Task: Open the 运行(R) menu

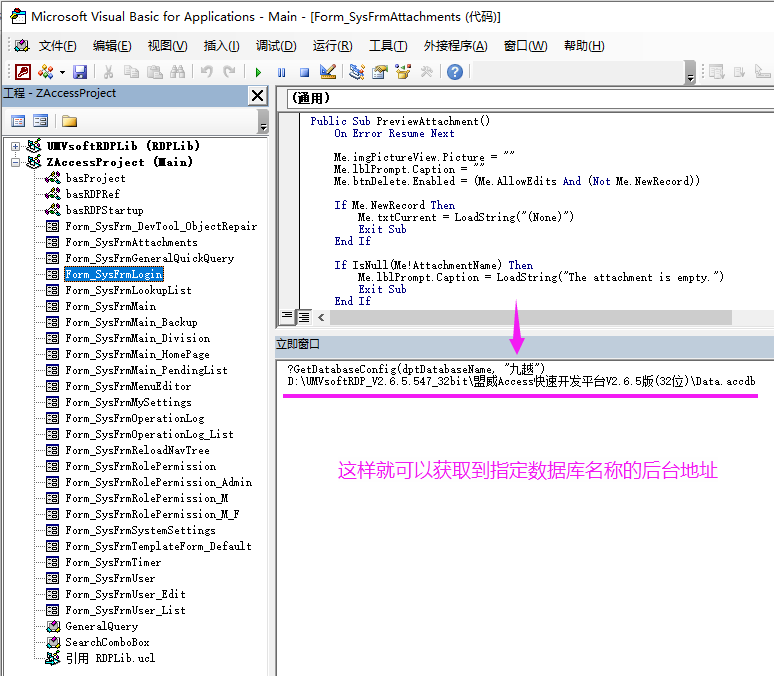Action: [332, 46]
